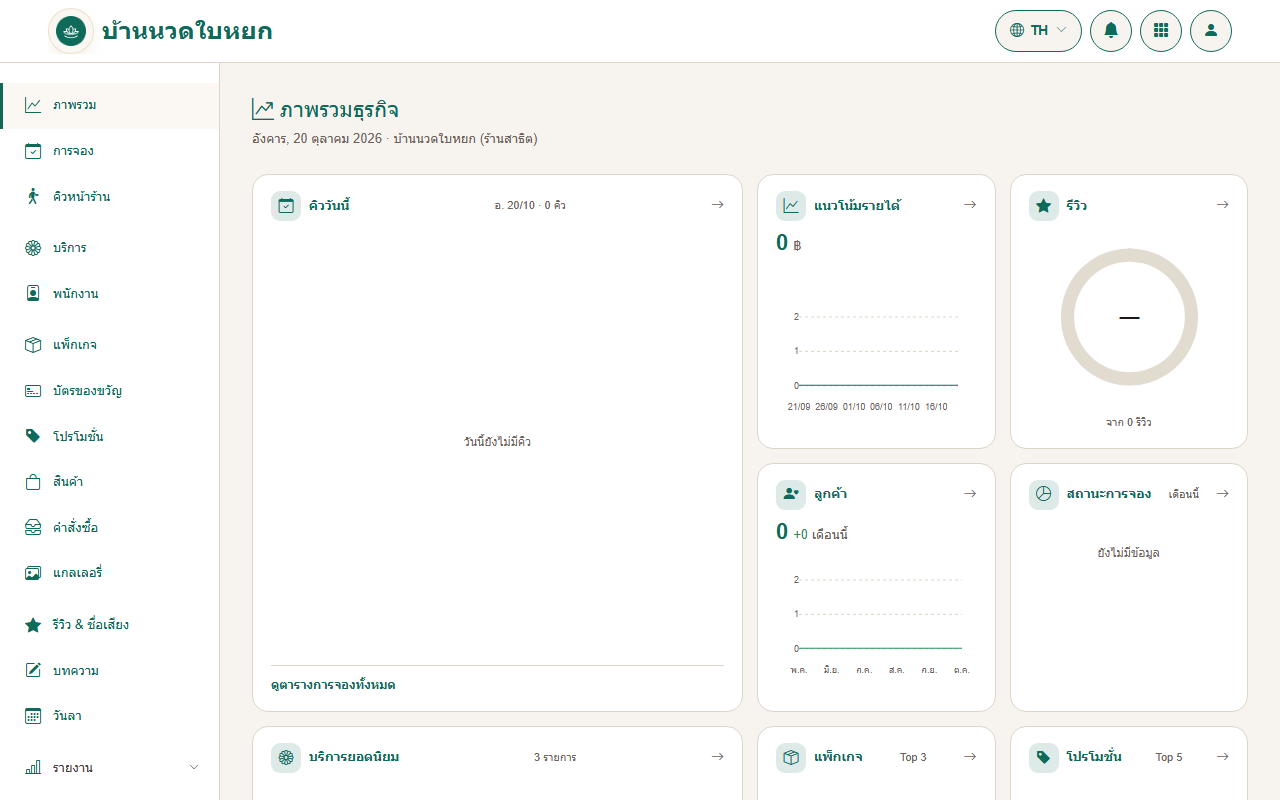Click the รีวิว & ชื่อเสียง star icon
Screen dimensions: 1280x800
pos(33,625)
